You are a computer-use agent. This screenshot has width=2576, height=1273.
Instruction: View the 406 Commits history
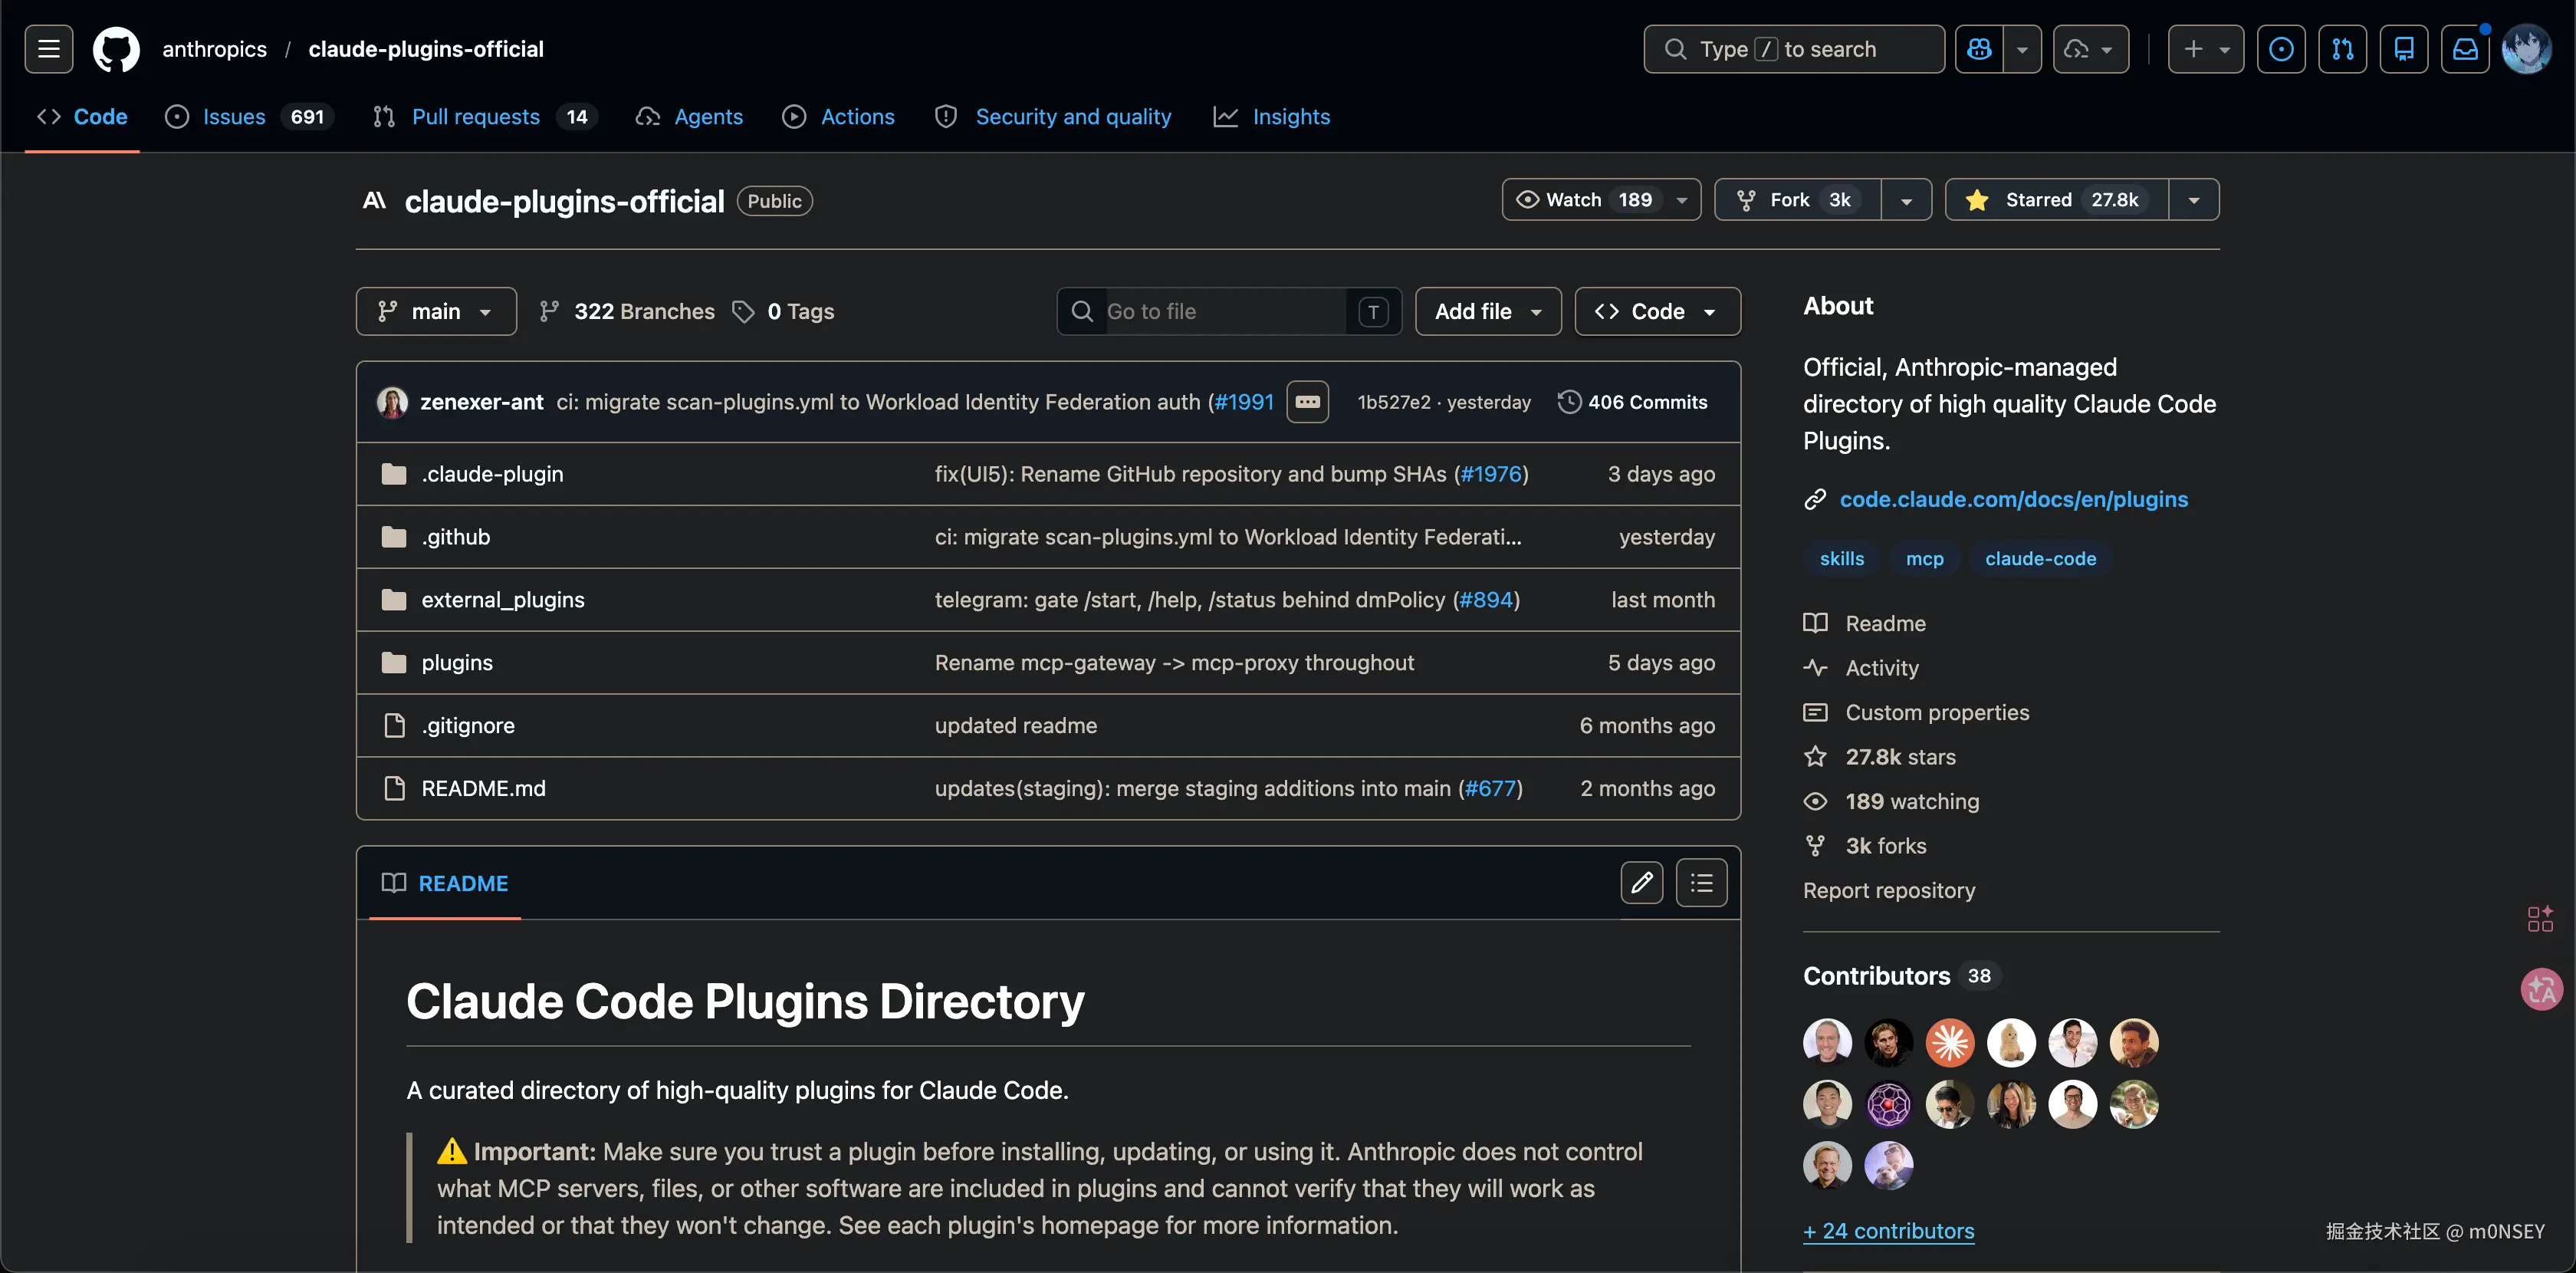coord(1632,402)
